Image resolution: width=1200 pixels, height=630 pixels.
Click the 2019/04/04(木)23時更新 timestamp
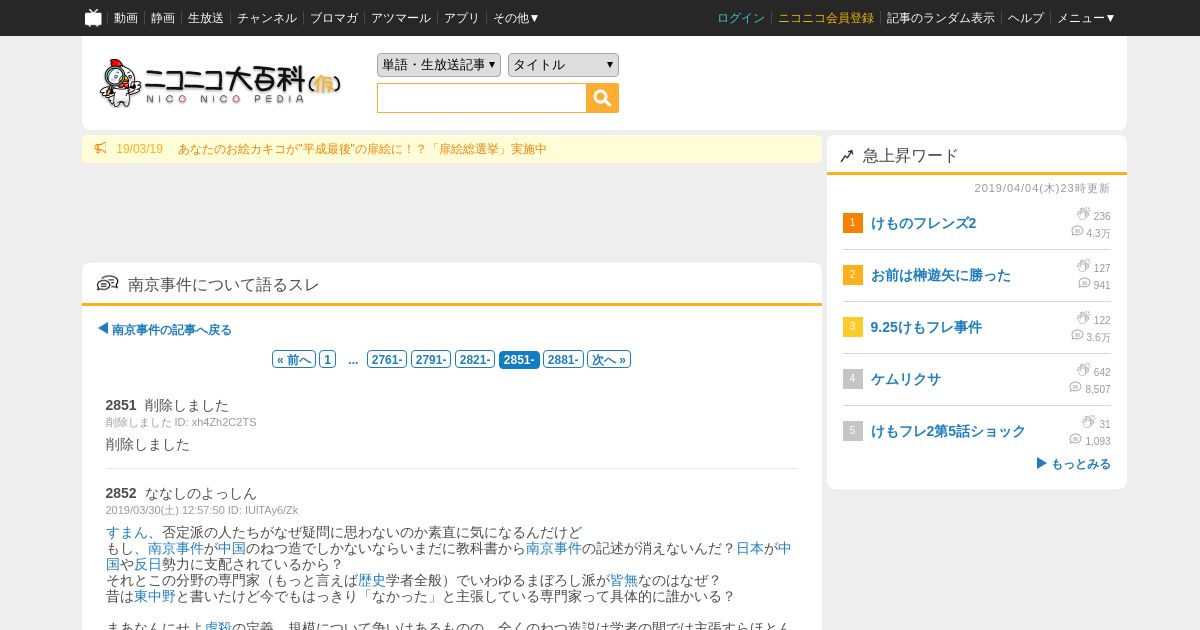point(1042,188)
